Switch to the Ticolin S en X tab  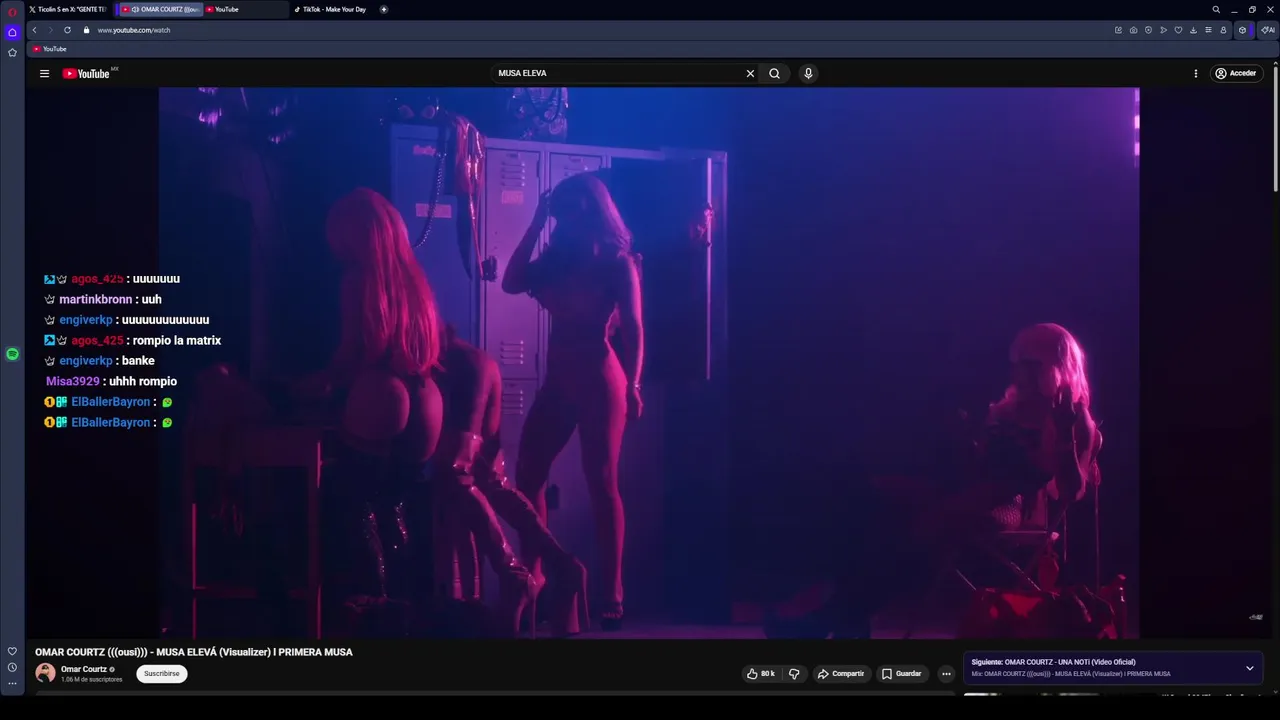point(67,9)
